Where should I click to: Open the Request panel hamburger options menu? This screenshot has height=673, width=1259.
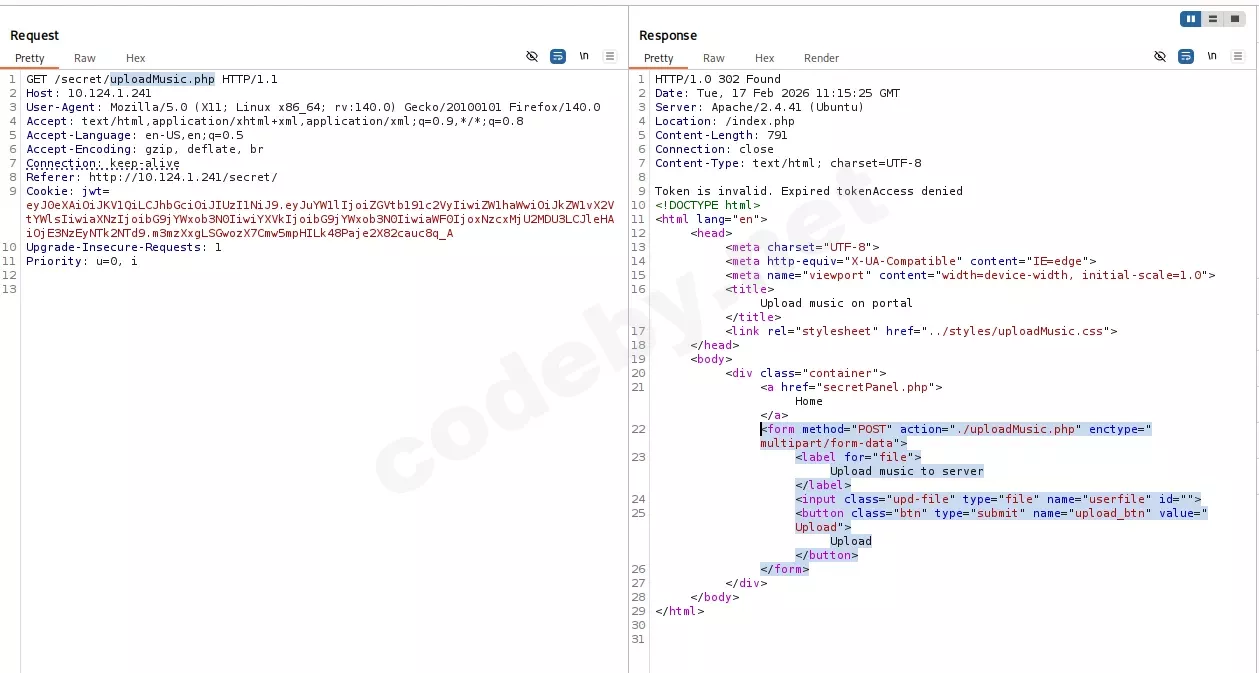[609, 57]
